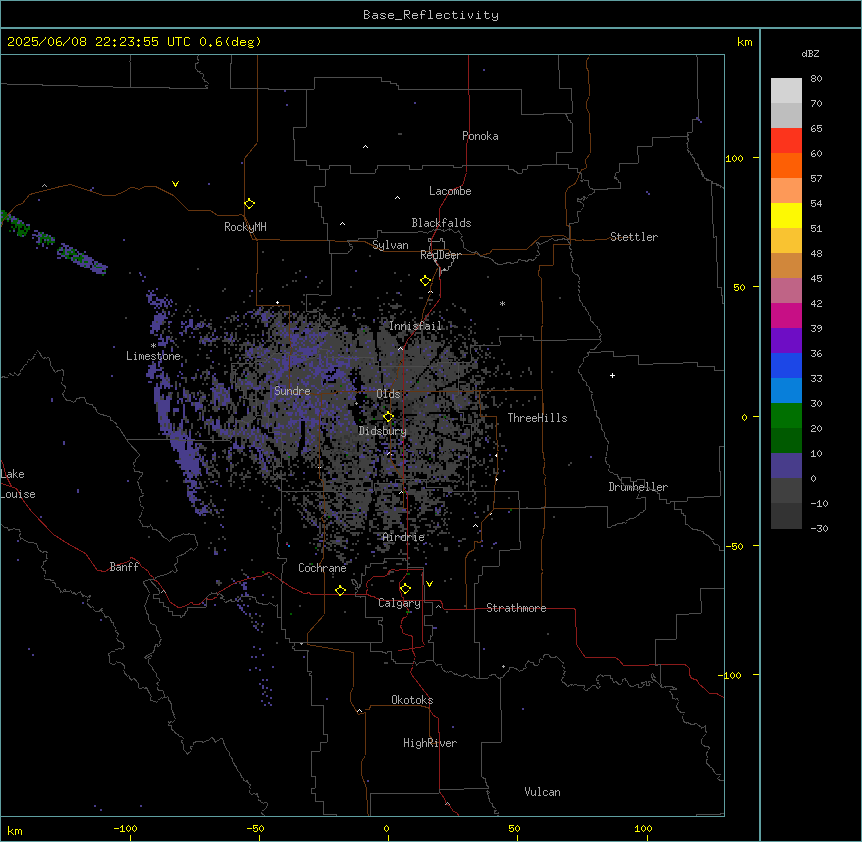Click the yellow 54 dBZ legend swatch
This screenshot has width=862, height=842.
pyautogui.click(x=786, y=215)
